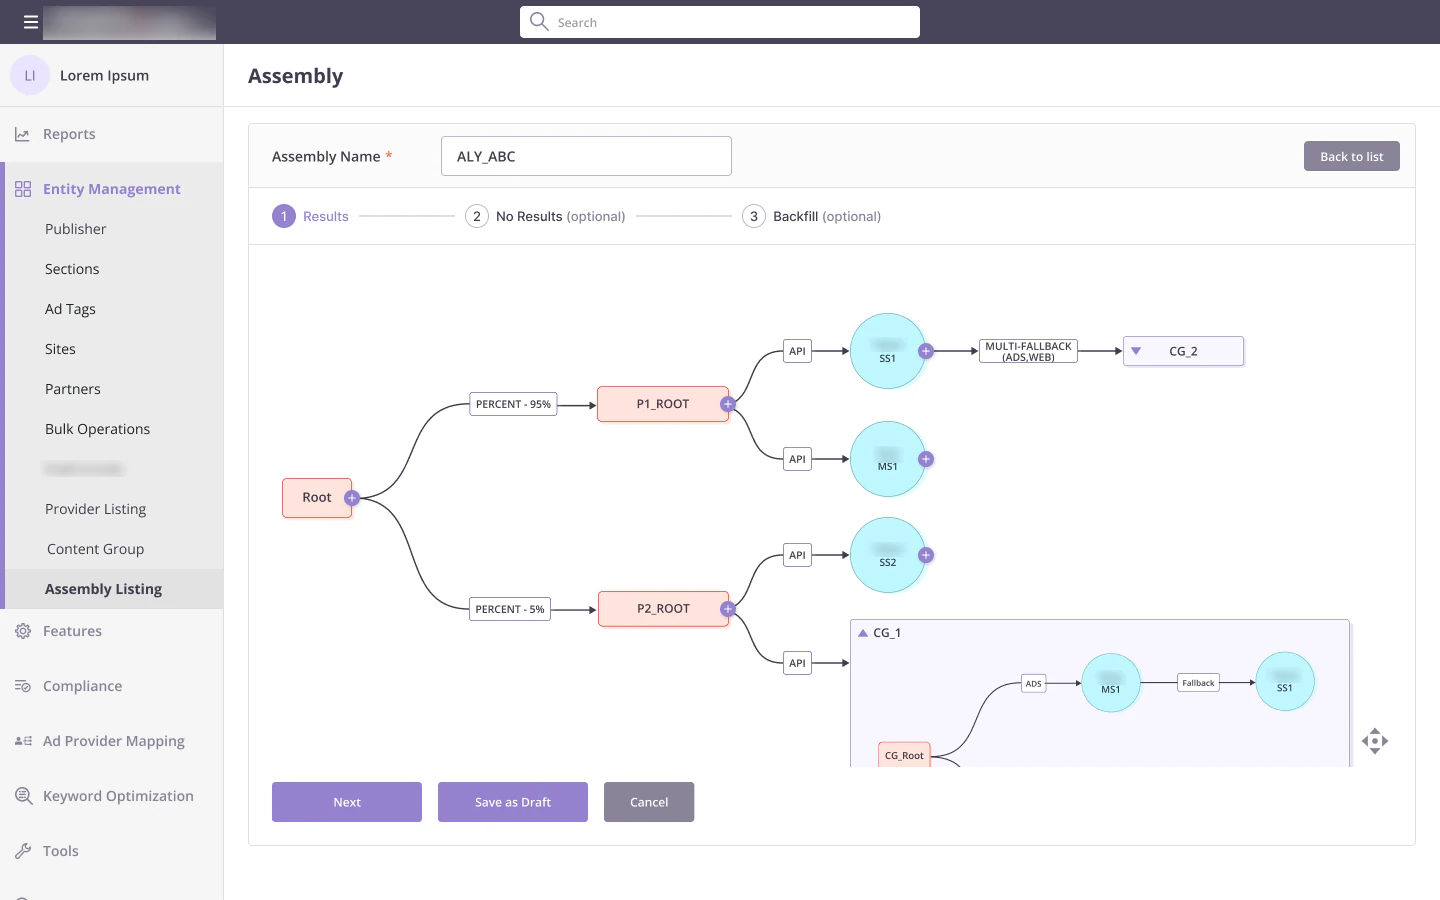Open Features via its gear icon
Screen dimensions: 1440x900
pyautogui.click(x=23, y=631)
